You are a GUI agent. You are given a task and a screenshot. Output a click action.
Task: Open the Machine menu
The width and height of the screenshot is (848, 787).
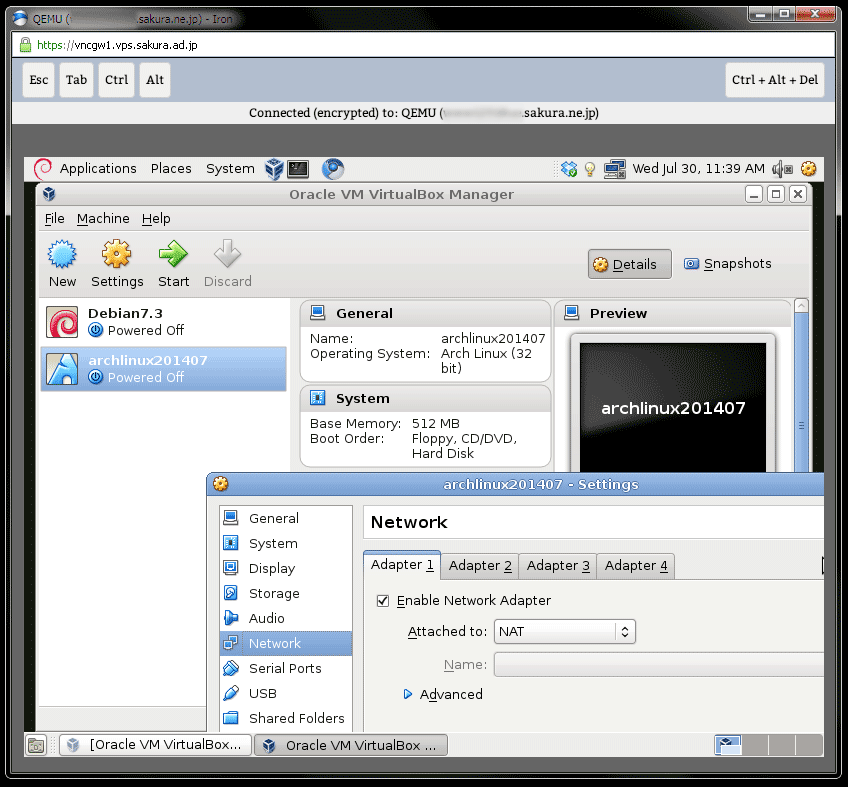click(103, 219)
